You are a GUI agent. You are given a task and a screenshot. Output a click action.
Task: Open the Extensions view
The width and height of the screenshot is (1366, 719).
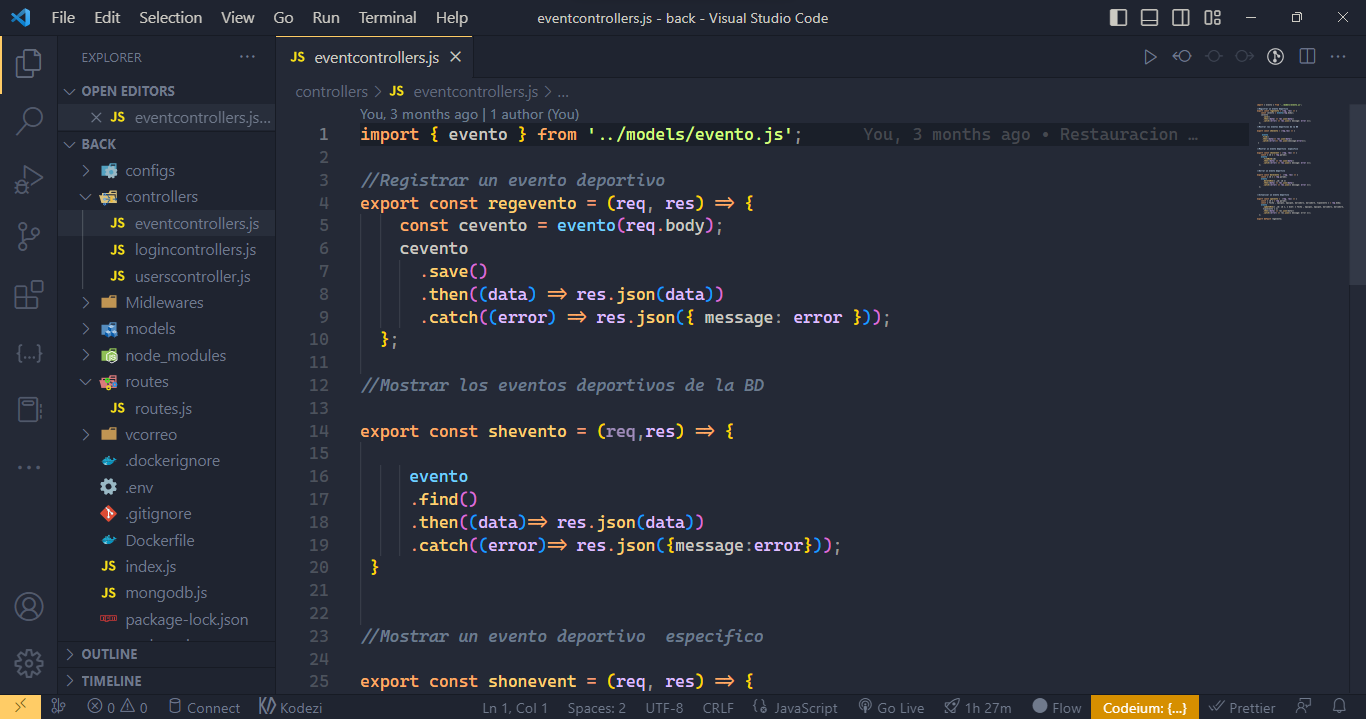tap(29, 295)
